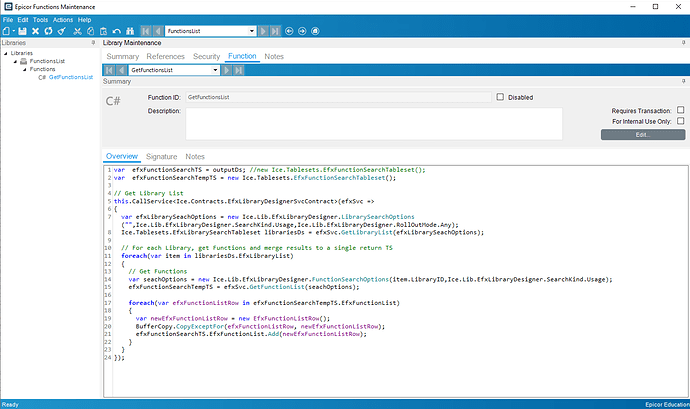Pin the Summary section panel
690x409 pixels.
coord(683,81)
